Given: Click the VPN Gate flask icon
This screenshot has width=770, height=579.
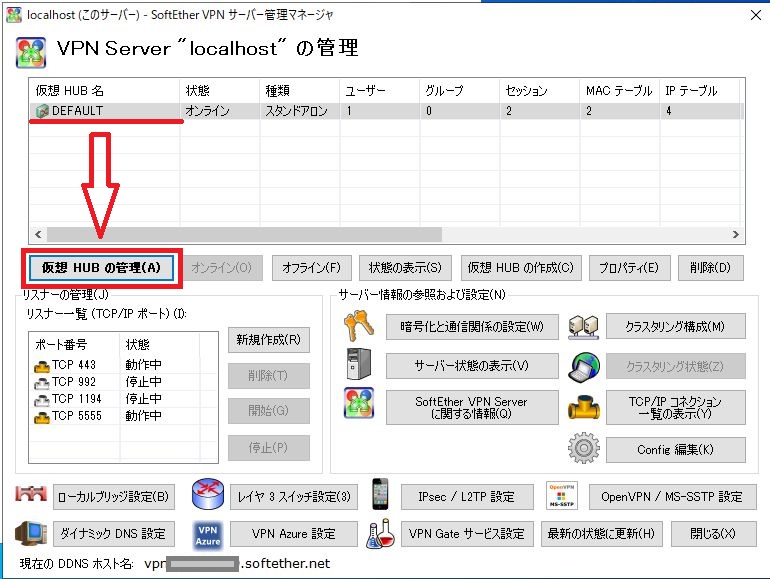Looking at the screenshot, I should pos(380,534).
